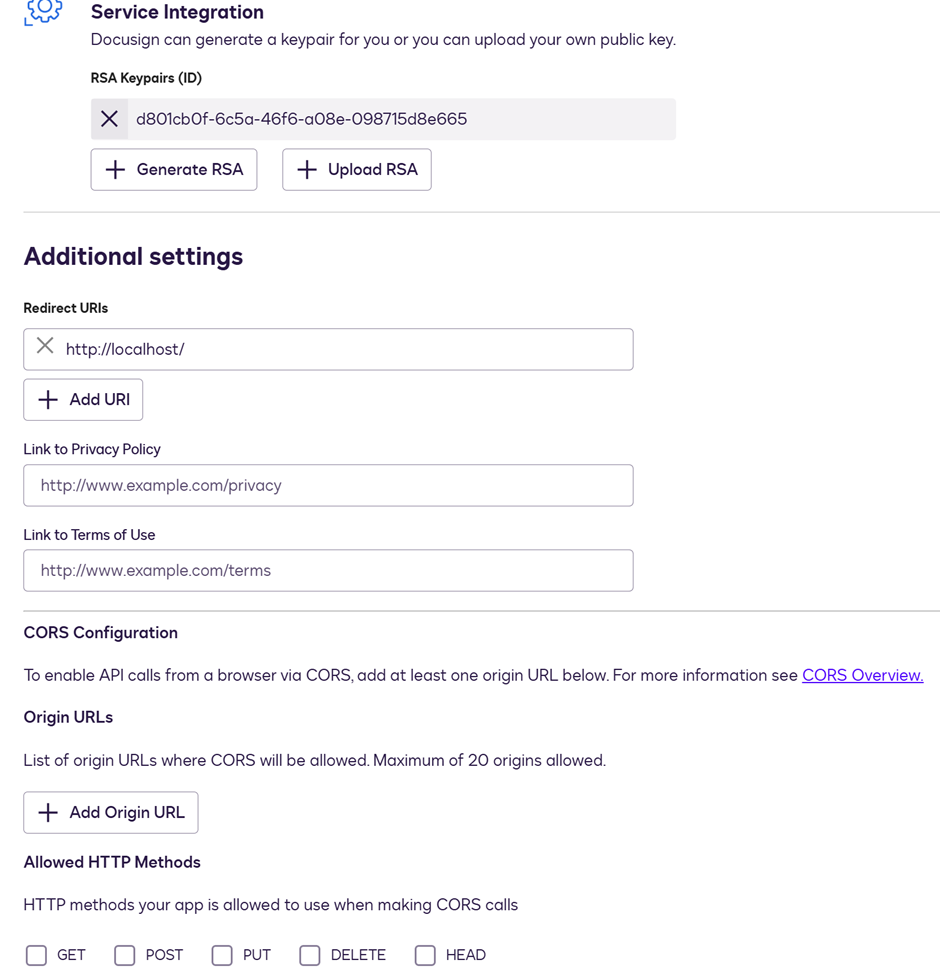Check the PUT HTTP method
Viewport: 940px width, 969px height.
tap(222, 955)
